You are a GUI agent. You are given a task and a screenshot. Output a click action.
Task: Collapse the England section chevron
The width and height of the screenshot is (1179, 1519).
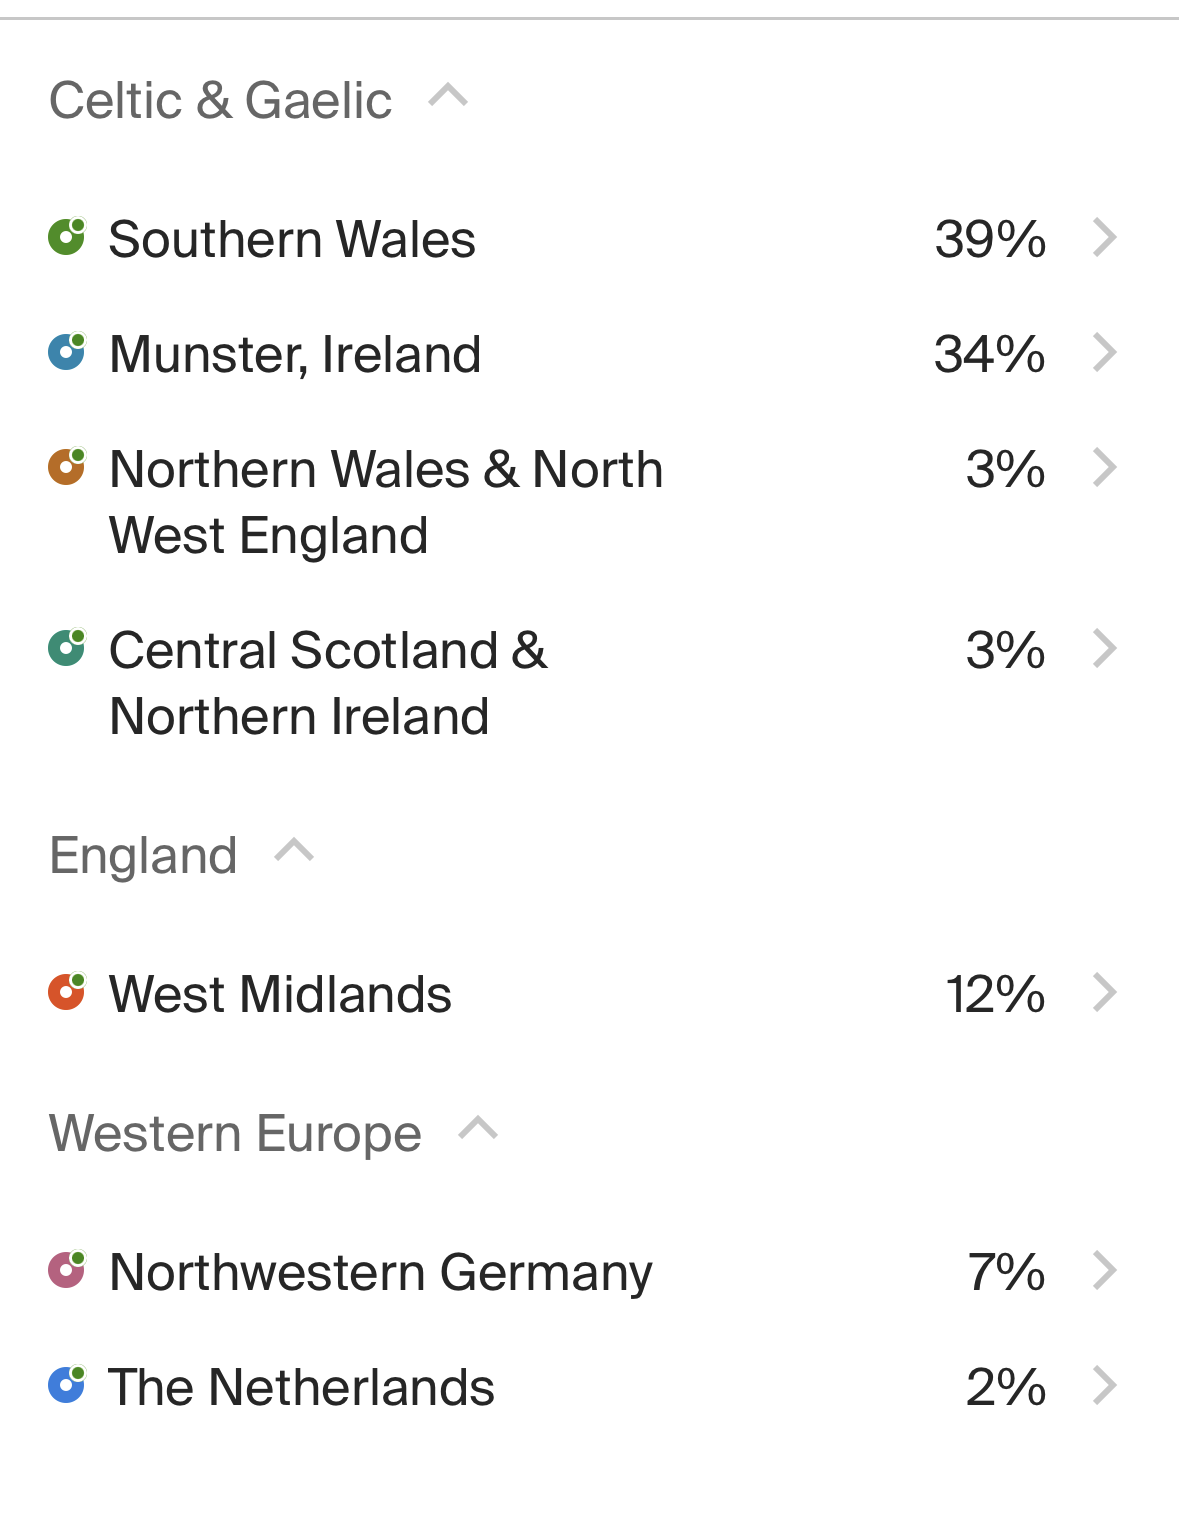click(294, 851)
